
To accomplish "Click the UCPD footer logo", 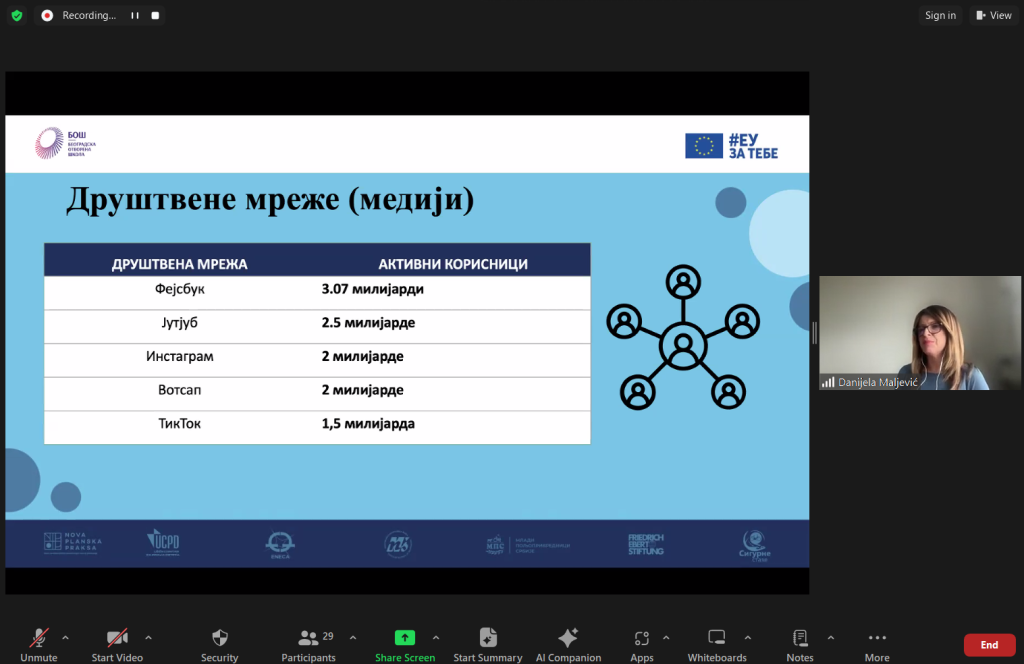I will pos(163,543).
